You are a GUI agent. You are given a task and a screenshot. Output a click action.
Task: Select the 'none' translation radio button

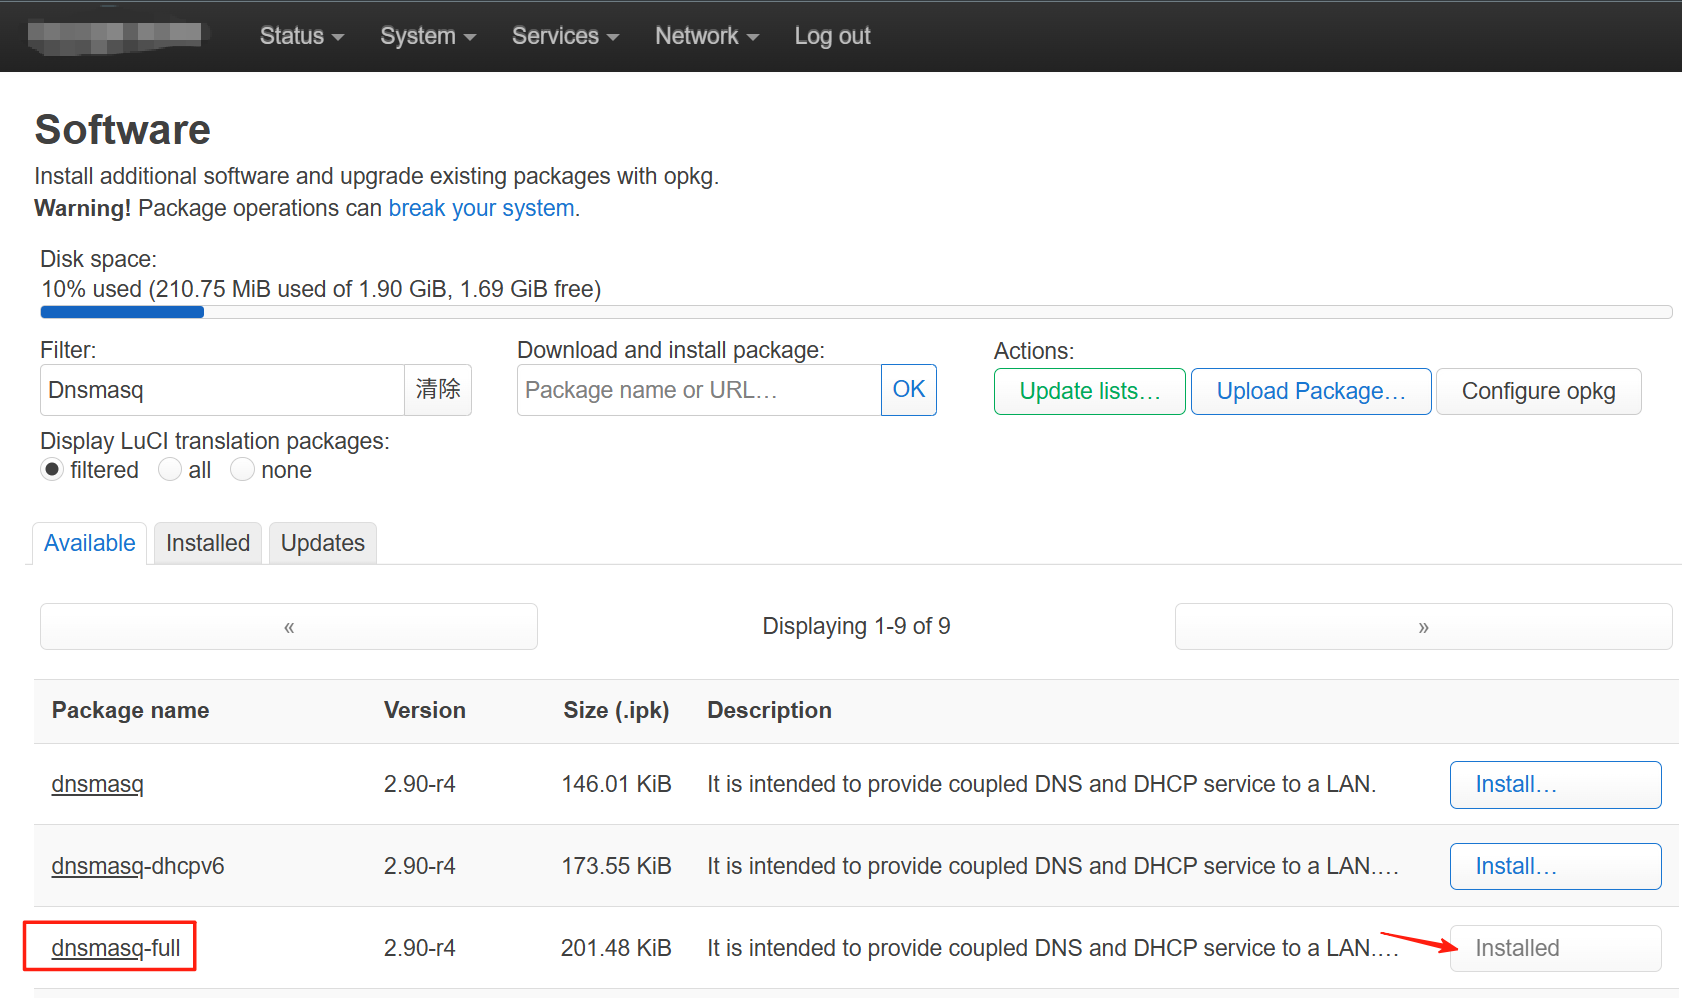click(x=242, y=470)
